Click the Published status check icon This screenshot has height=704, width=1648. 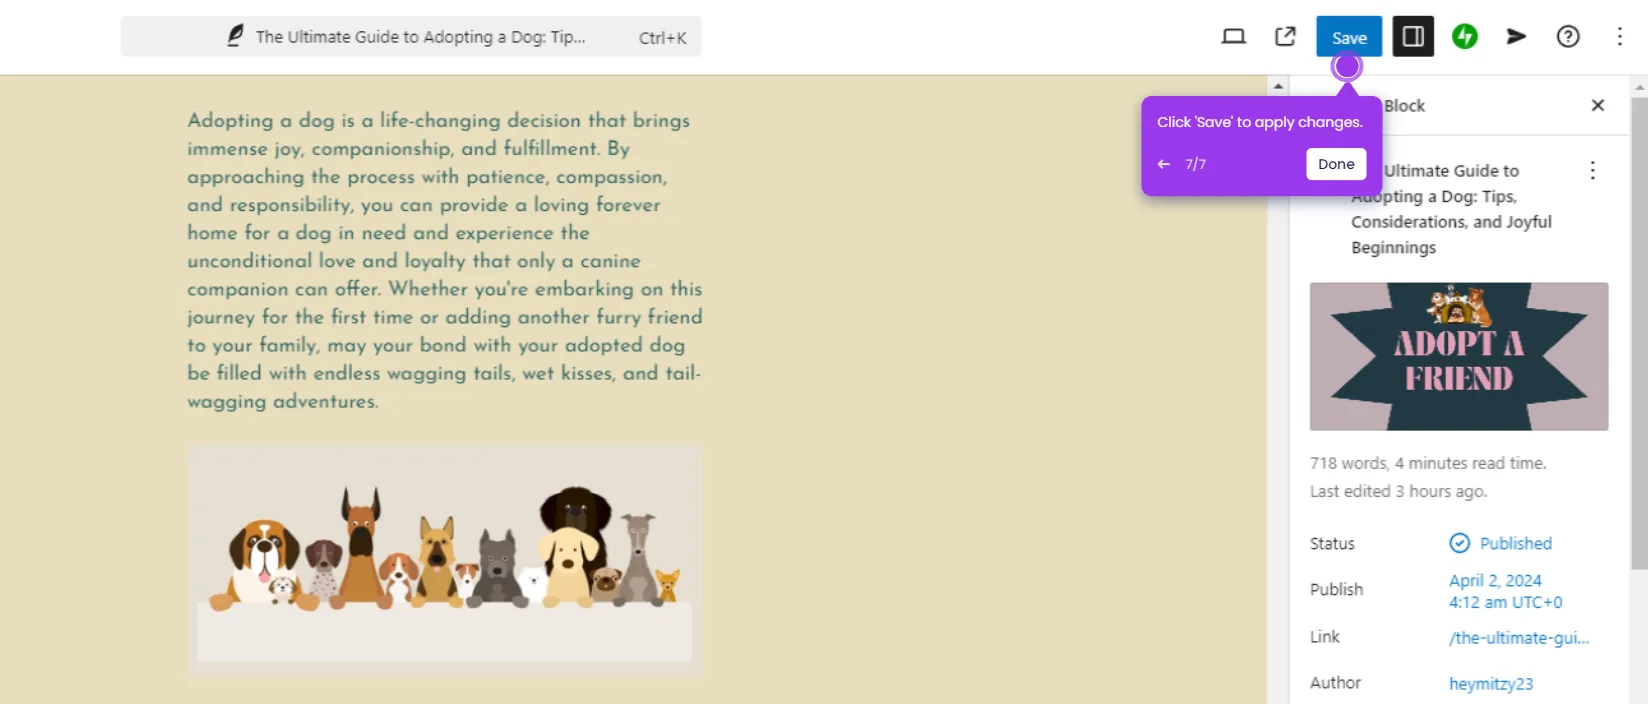click(1460, 543)
